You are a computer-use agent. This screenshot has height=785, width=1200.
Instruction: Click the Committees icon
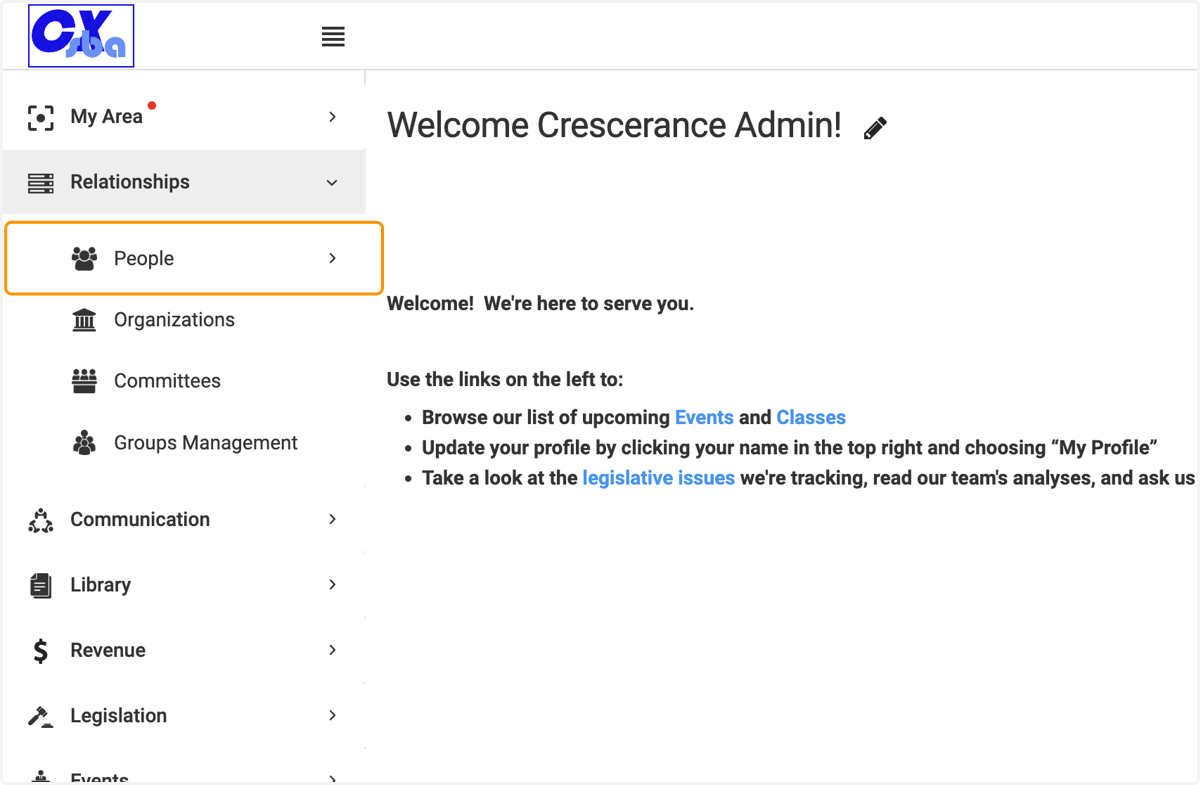pos(85,381)
